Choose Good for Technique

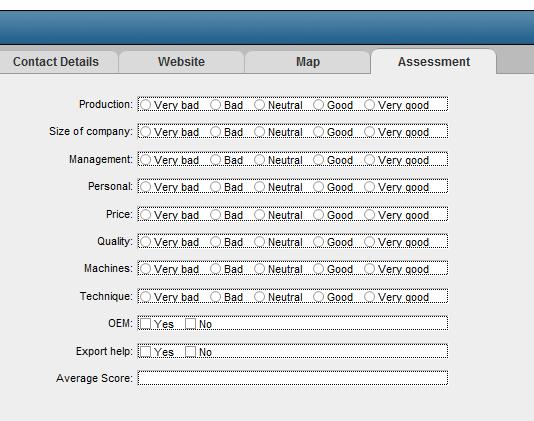(x=318, y=297)
